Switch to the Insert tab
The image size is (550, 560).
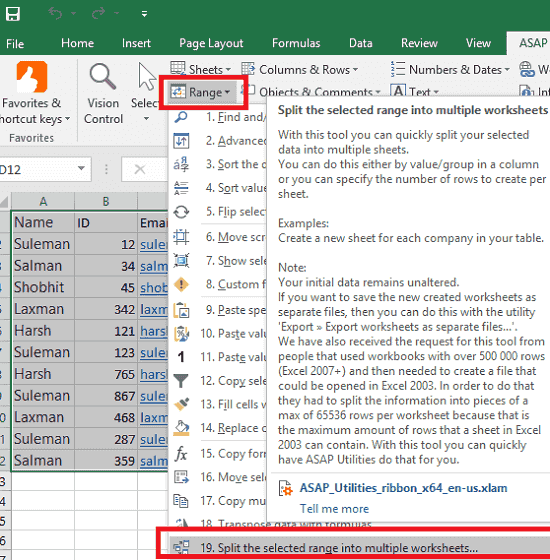coord(136,43)
